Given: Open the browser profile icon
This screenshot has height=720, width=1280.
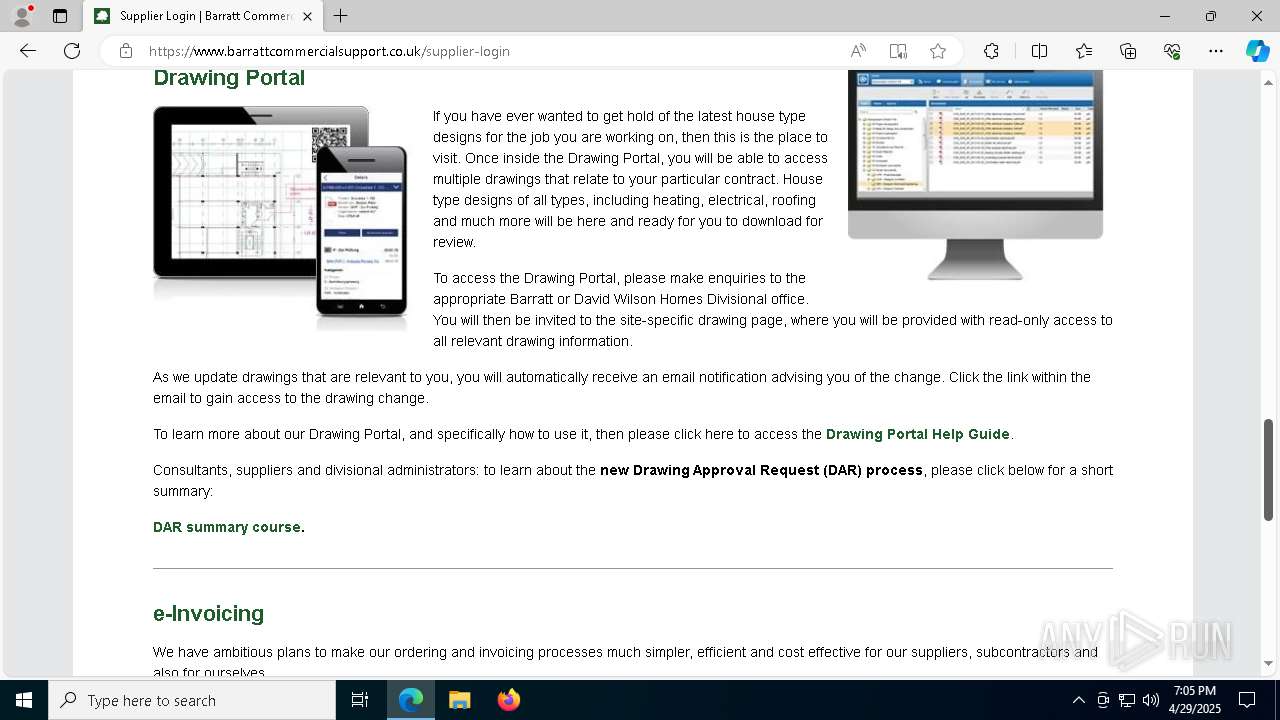Looking at the screenshot, I should (x=22, y=16).
